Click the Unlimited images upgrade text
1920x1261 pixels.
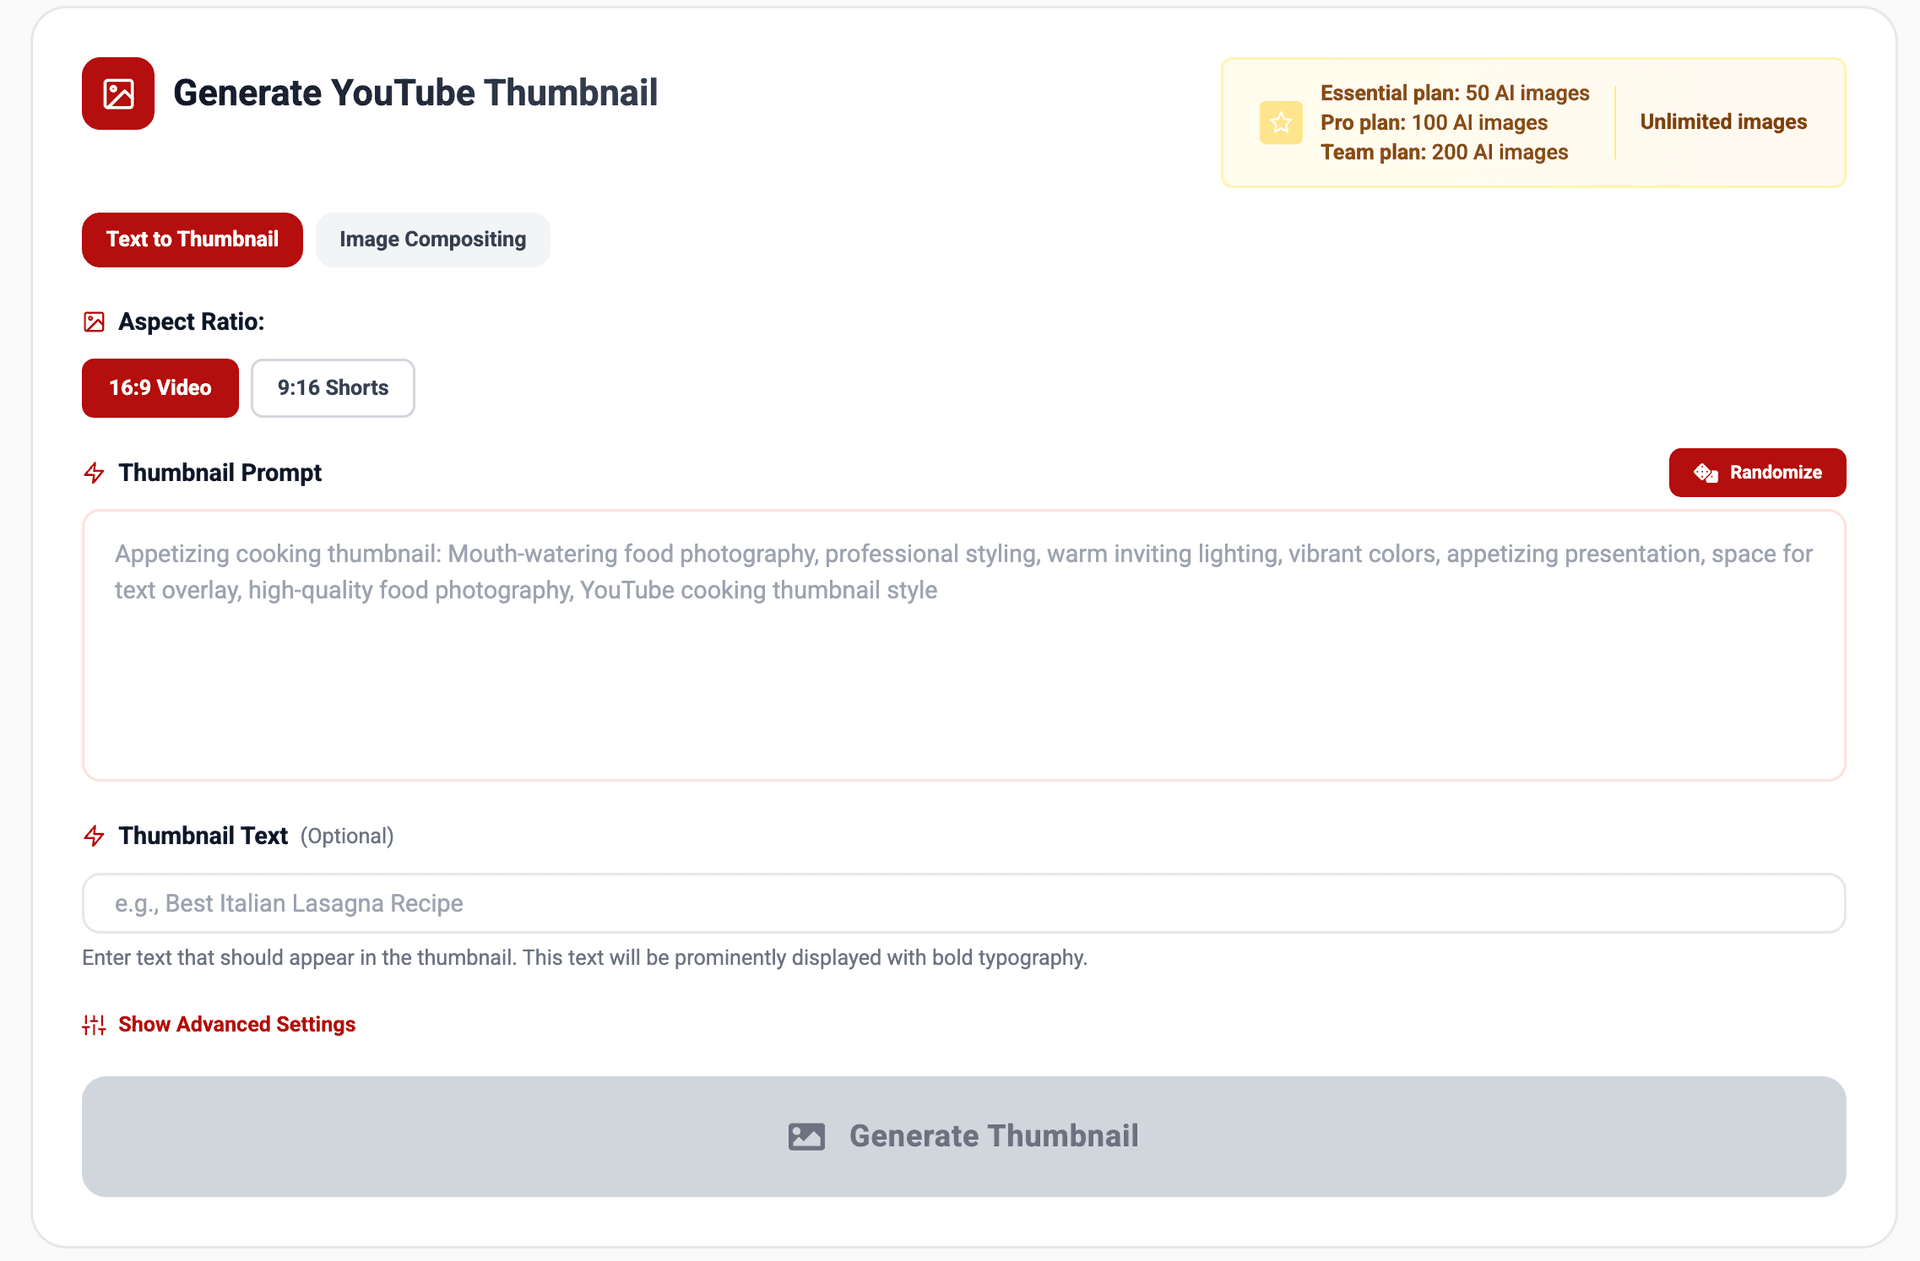[x=1722, y=122]
